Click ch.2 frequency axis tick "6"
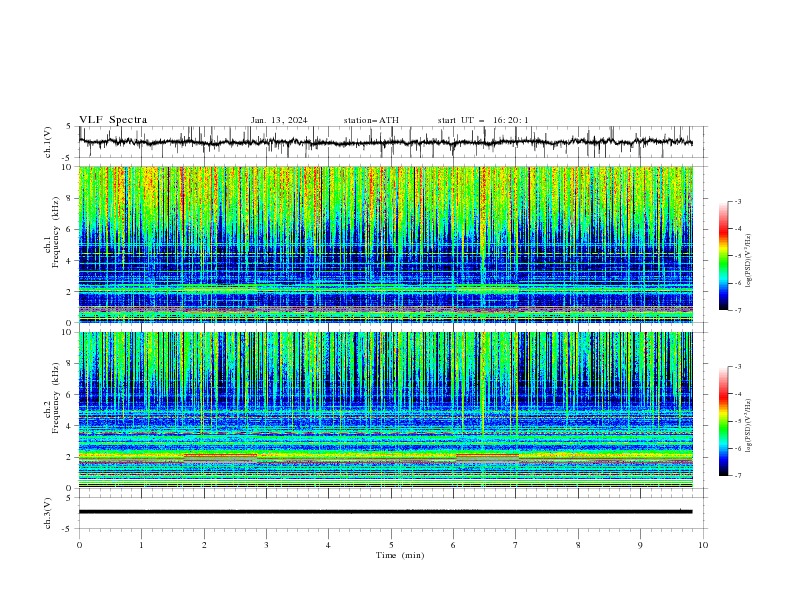Image resolution: width=792 pixels, height=612 pixels. [71, 395]
